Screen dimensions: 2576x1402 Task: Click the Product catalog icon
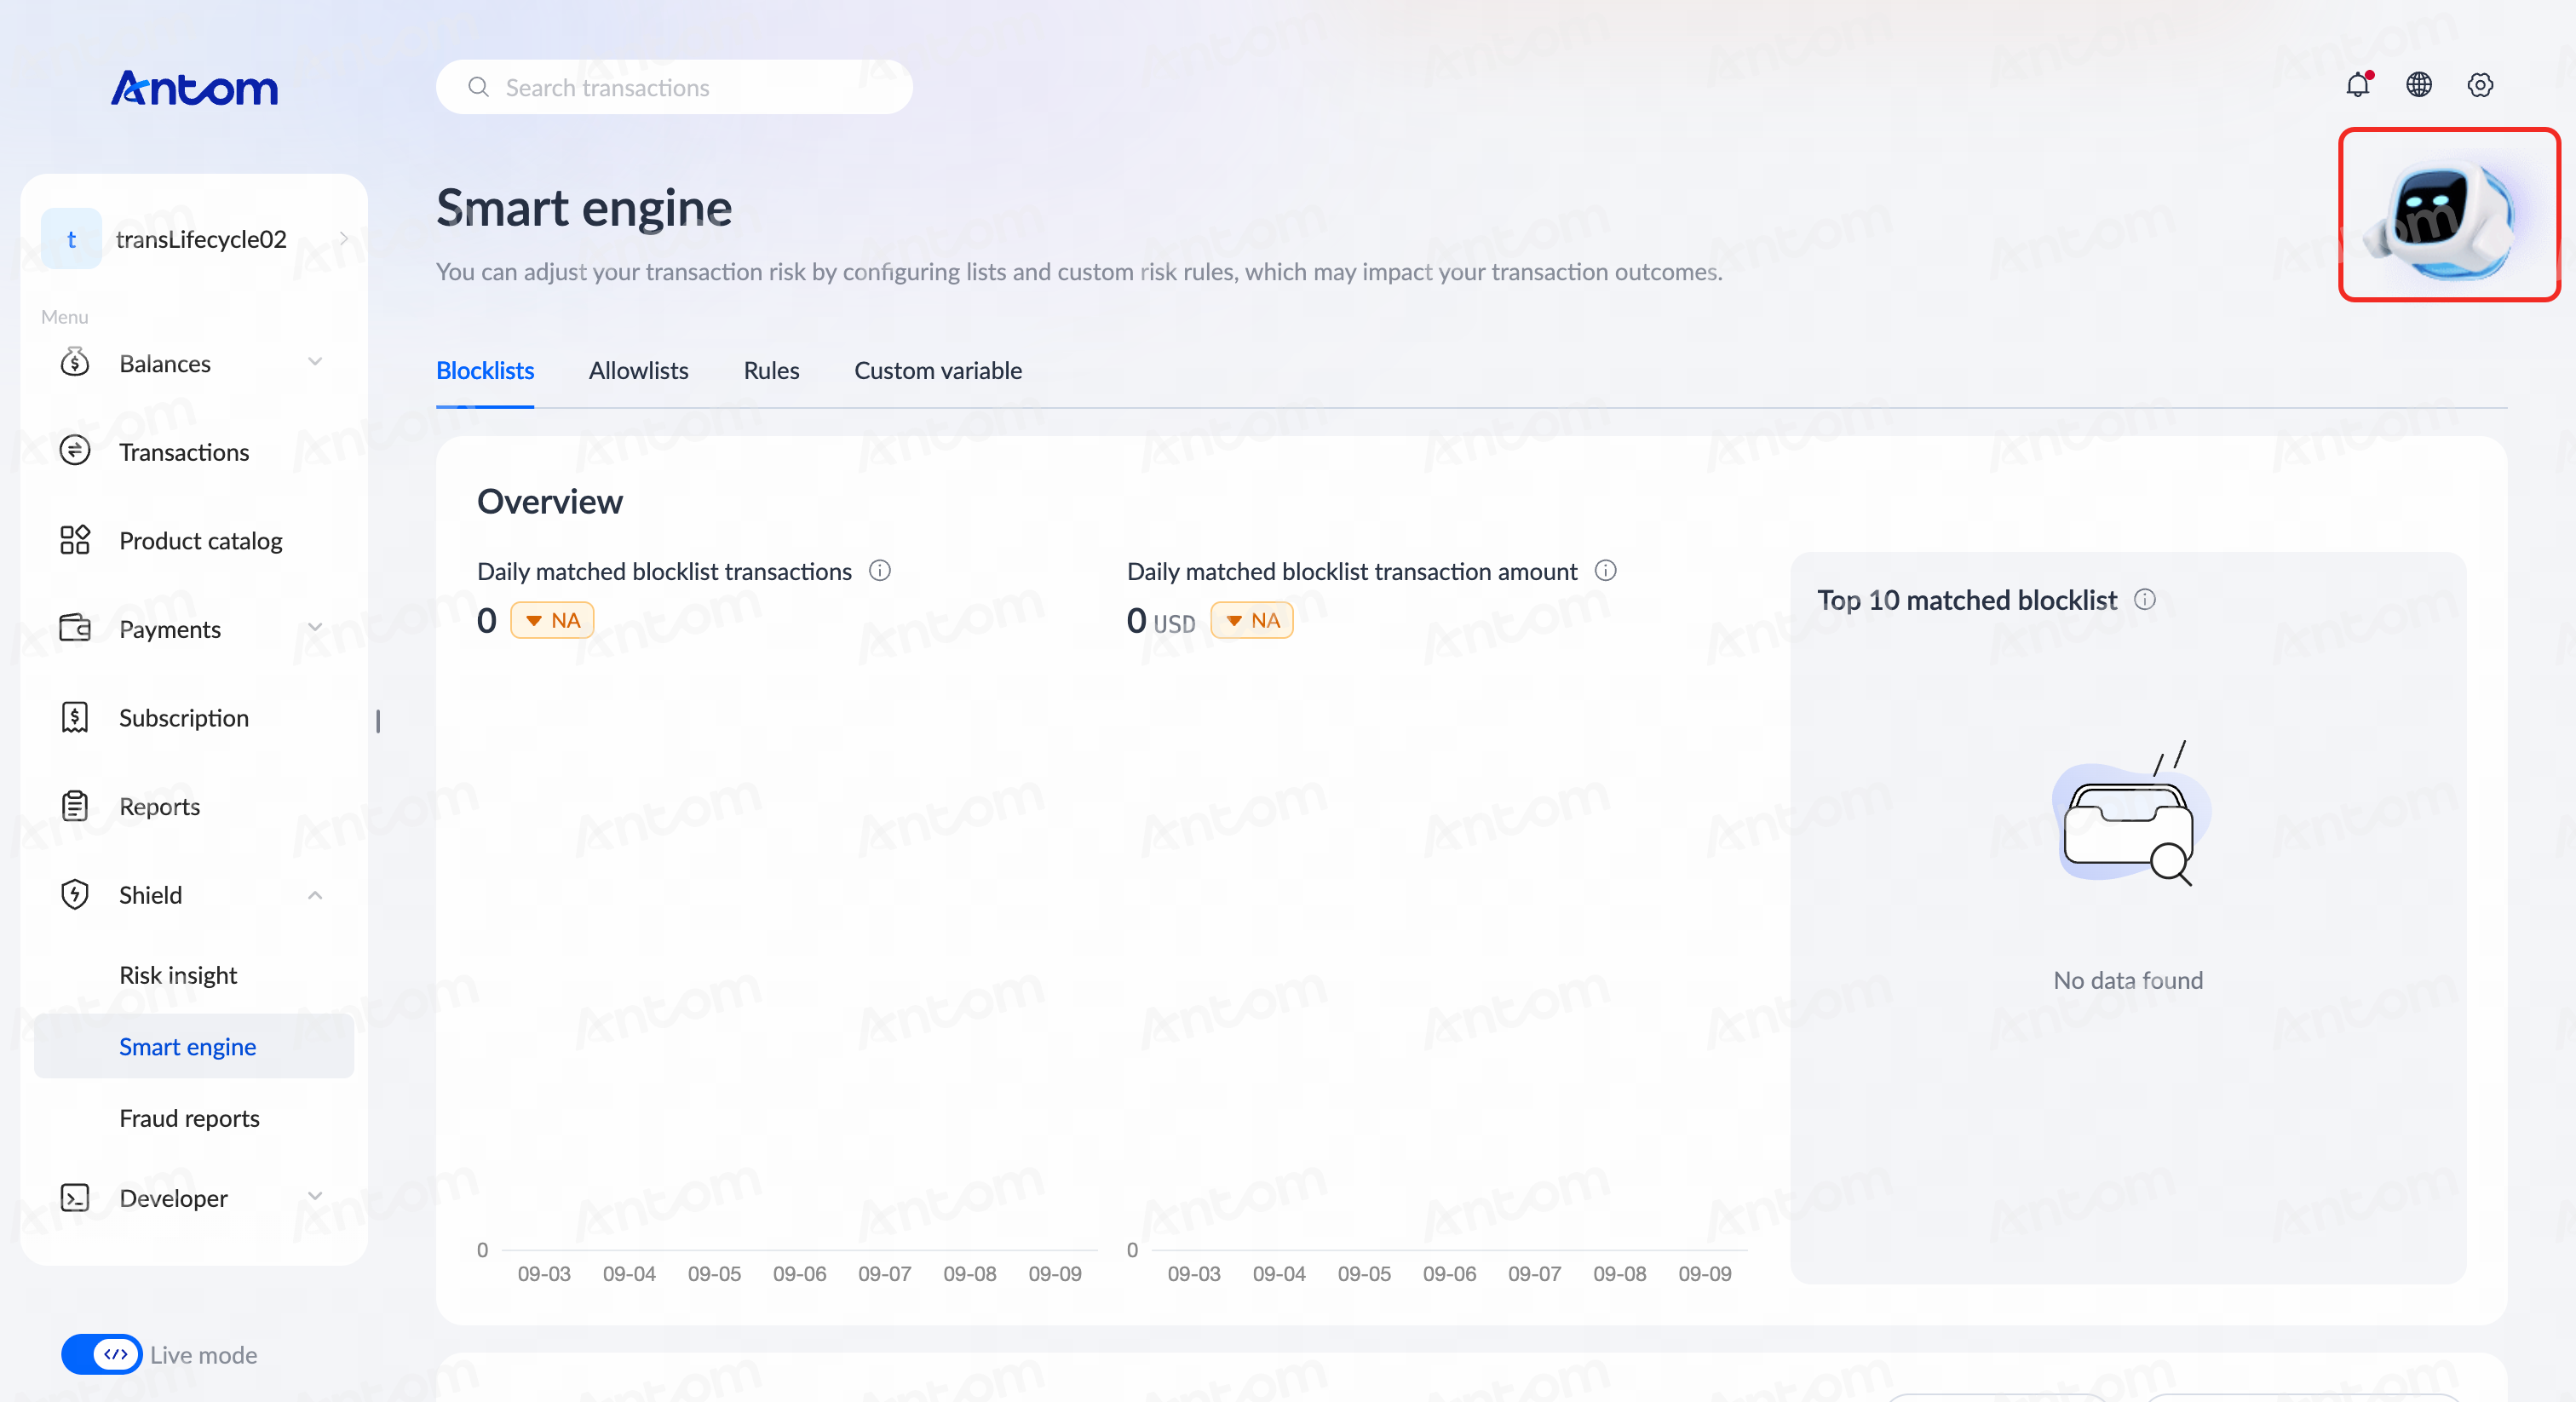coord(75,540)
